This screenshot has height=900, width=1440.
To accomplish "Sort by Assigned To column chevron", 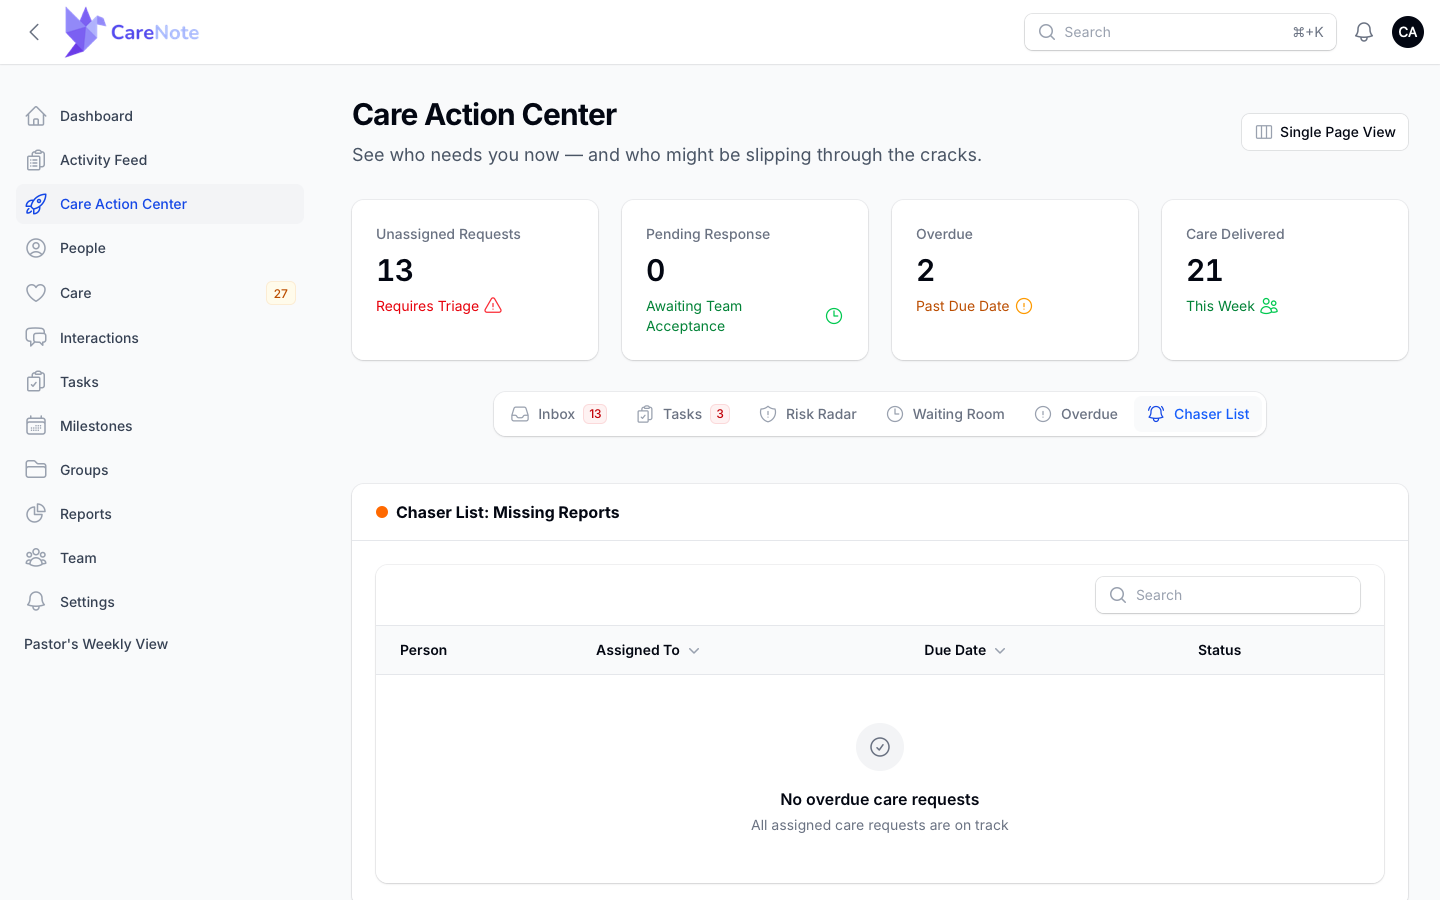I will point(694,651).
